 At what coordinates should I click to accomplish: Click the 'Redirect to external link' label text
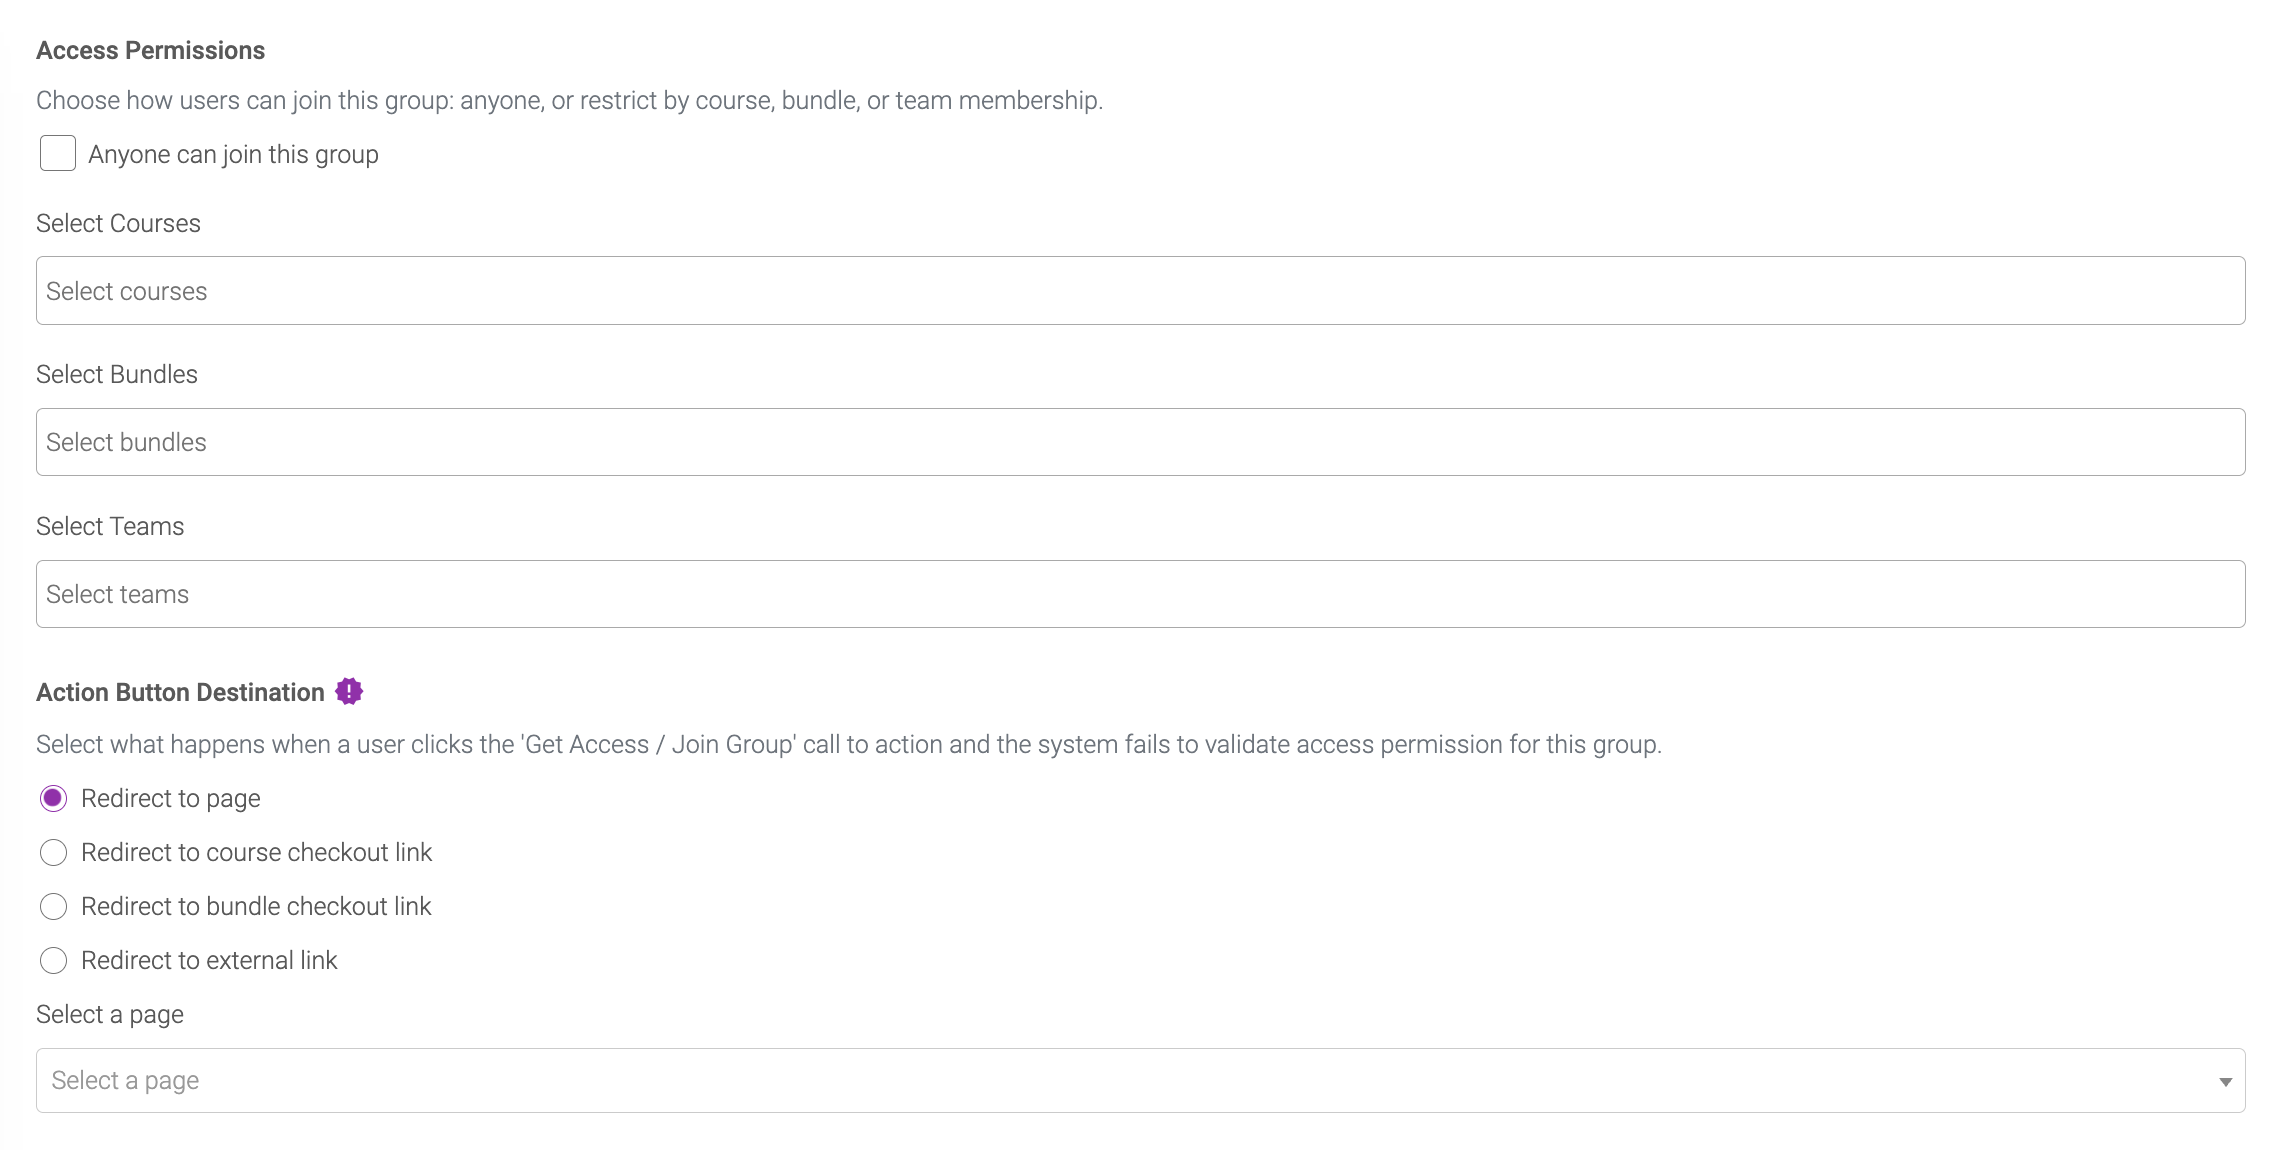point(209,960)
